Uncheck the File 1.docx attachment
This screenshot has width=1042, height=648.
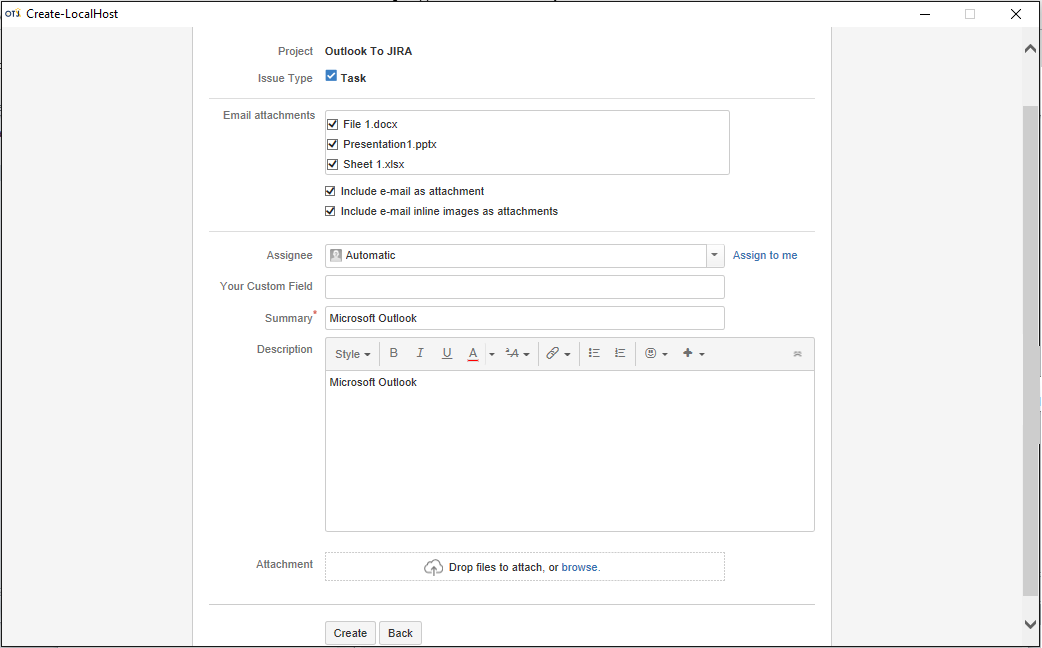coord(333,125)
